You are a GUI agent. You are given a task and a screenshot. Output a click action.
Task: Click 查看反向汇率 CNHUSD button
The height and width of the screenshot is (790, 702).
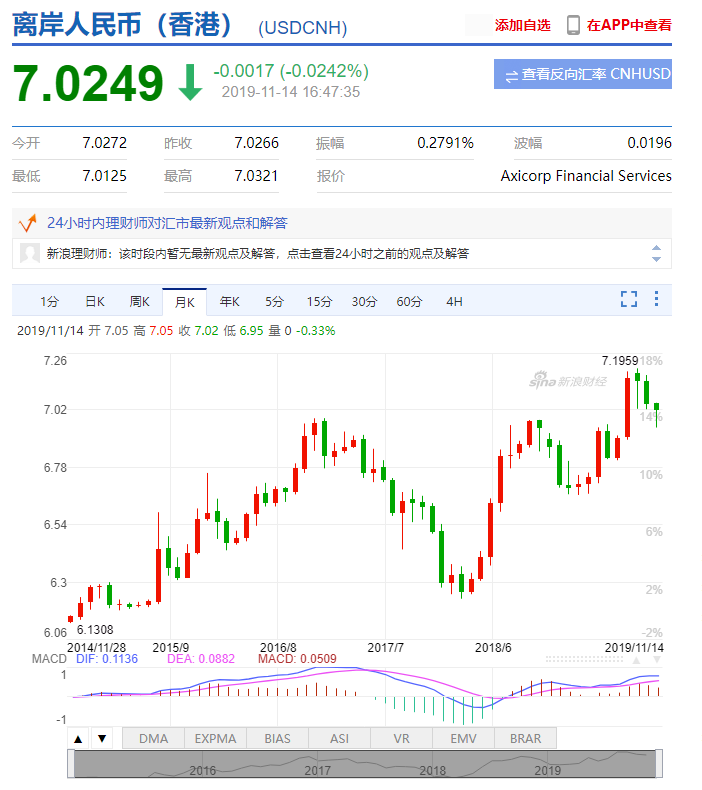[x=582, y=74]
